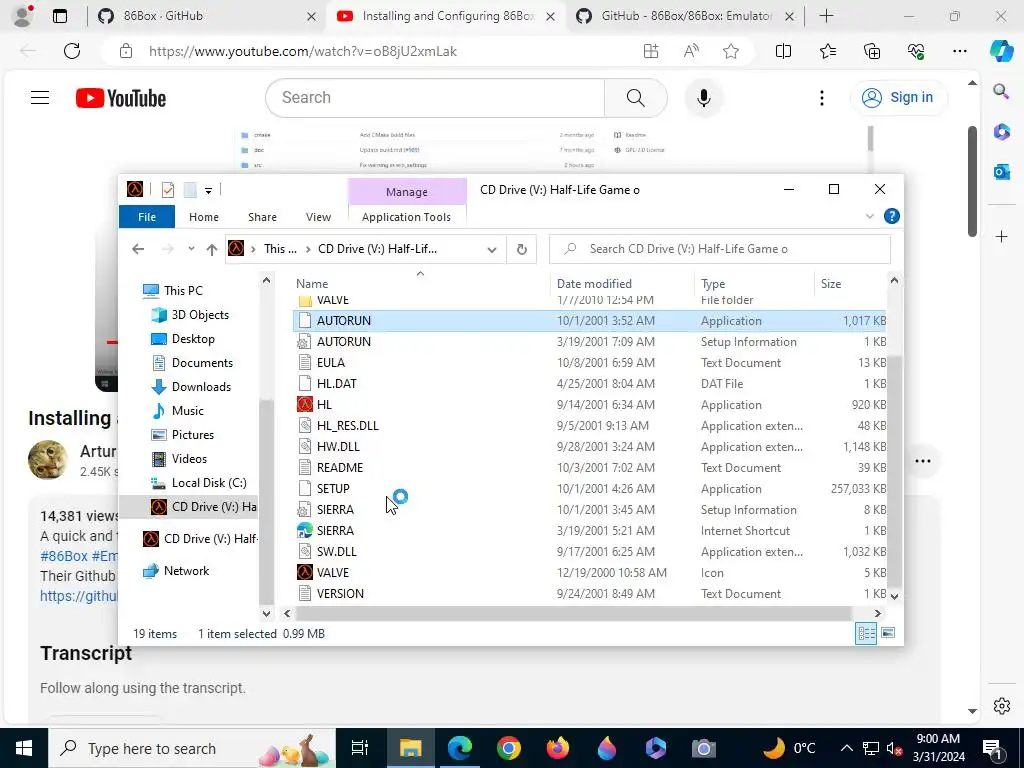The image size is (1024, 768).
Task: Open recent locations dropdown in Explorer
Action: click(191, 249)
